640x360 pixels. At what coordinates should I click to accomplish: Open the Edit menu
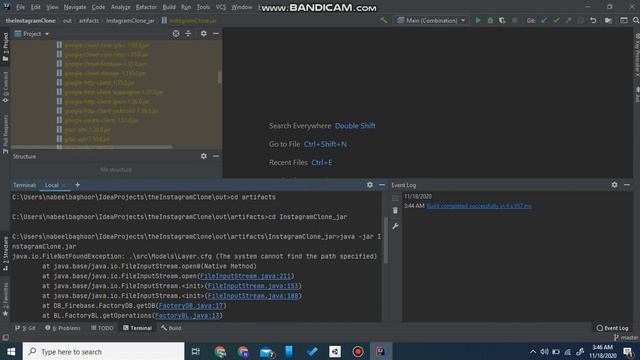click(x=36, y=7)
